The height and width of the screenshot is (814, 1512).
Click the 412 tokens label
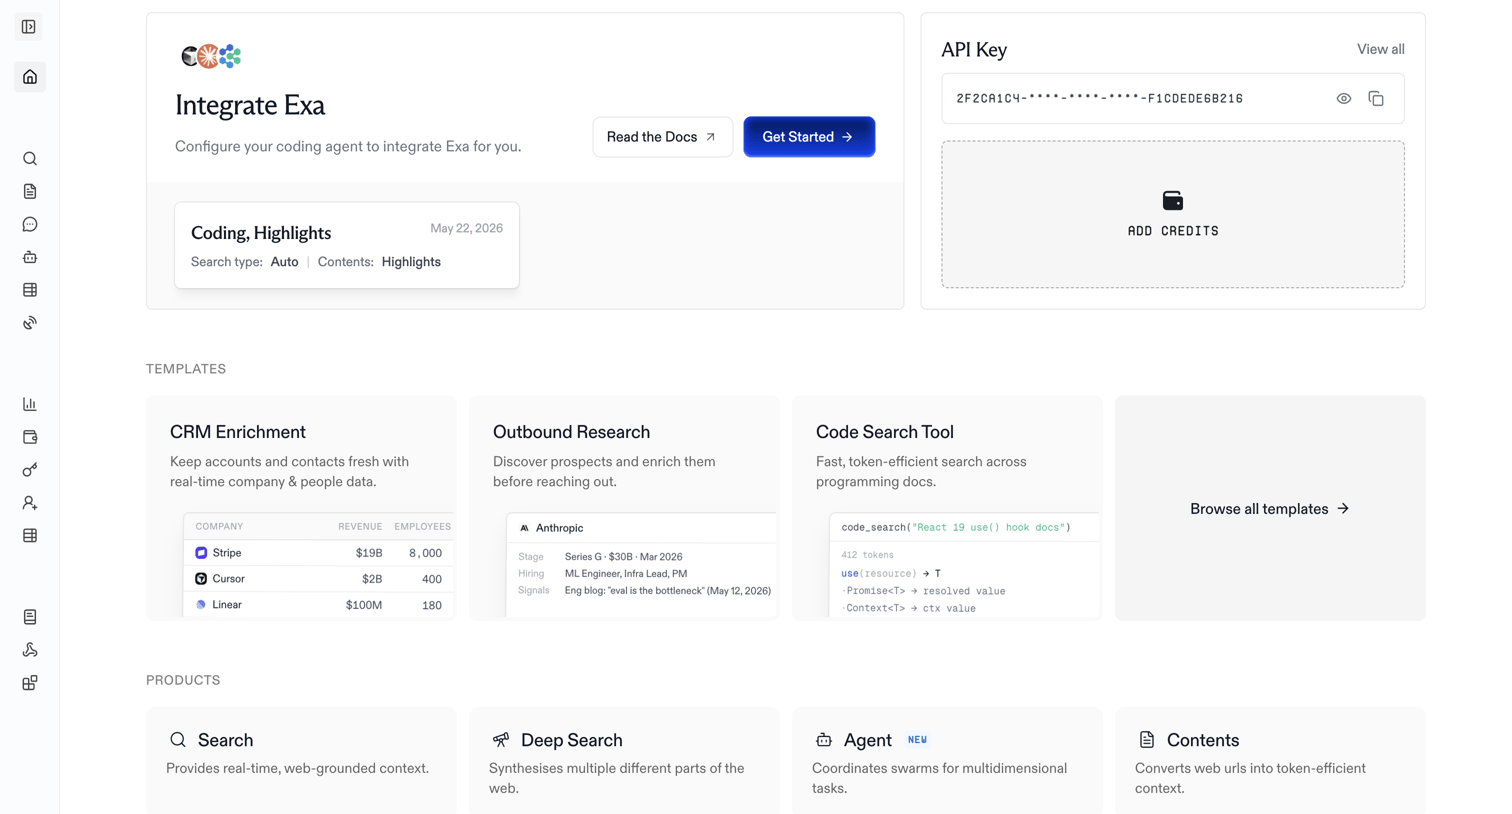pos(867,555)
